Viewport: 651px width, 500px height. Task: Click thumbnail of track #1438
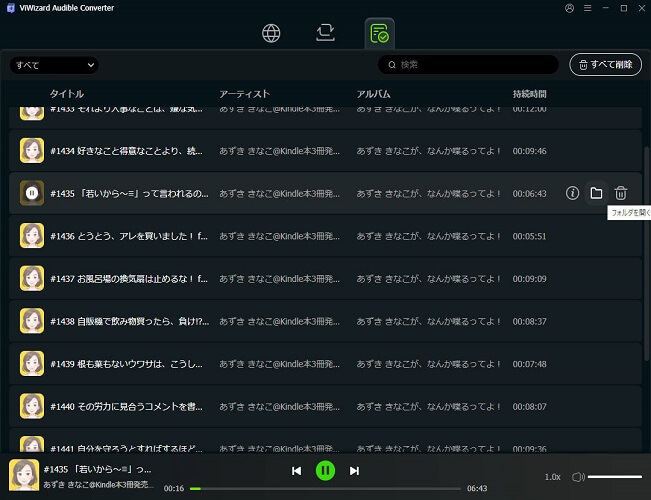coord(32,321)
